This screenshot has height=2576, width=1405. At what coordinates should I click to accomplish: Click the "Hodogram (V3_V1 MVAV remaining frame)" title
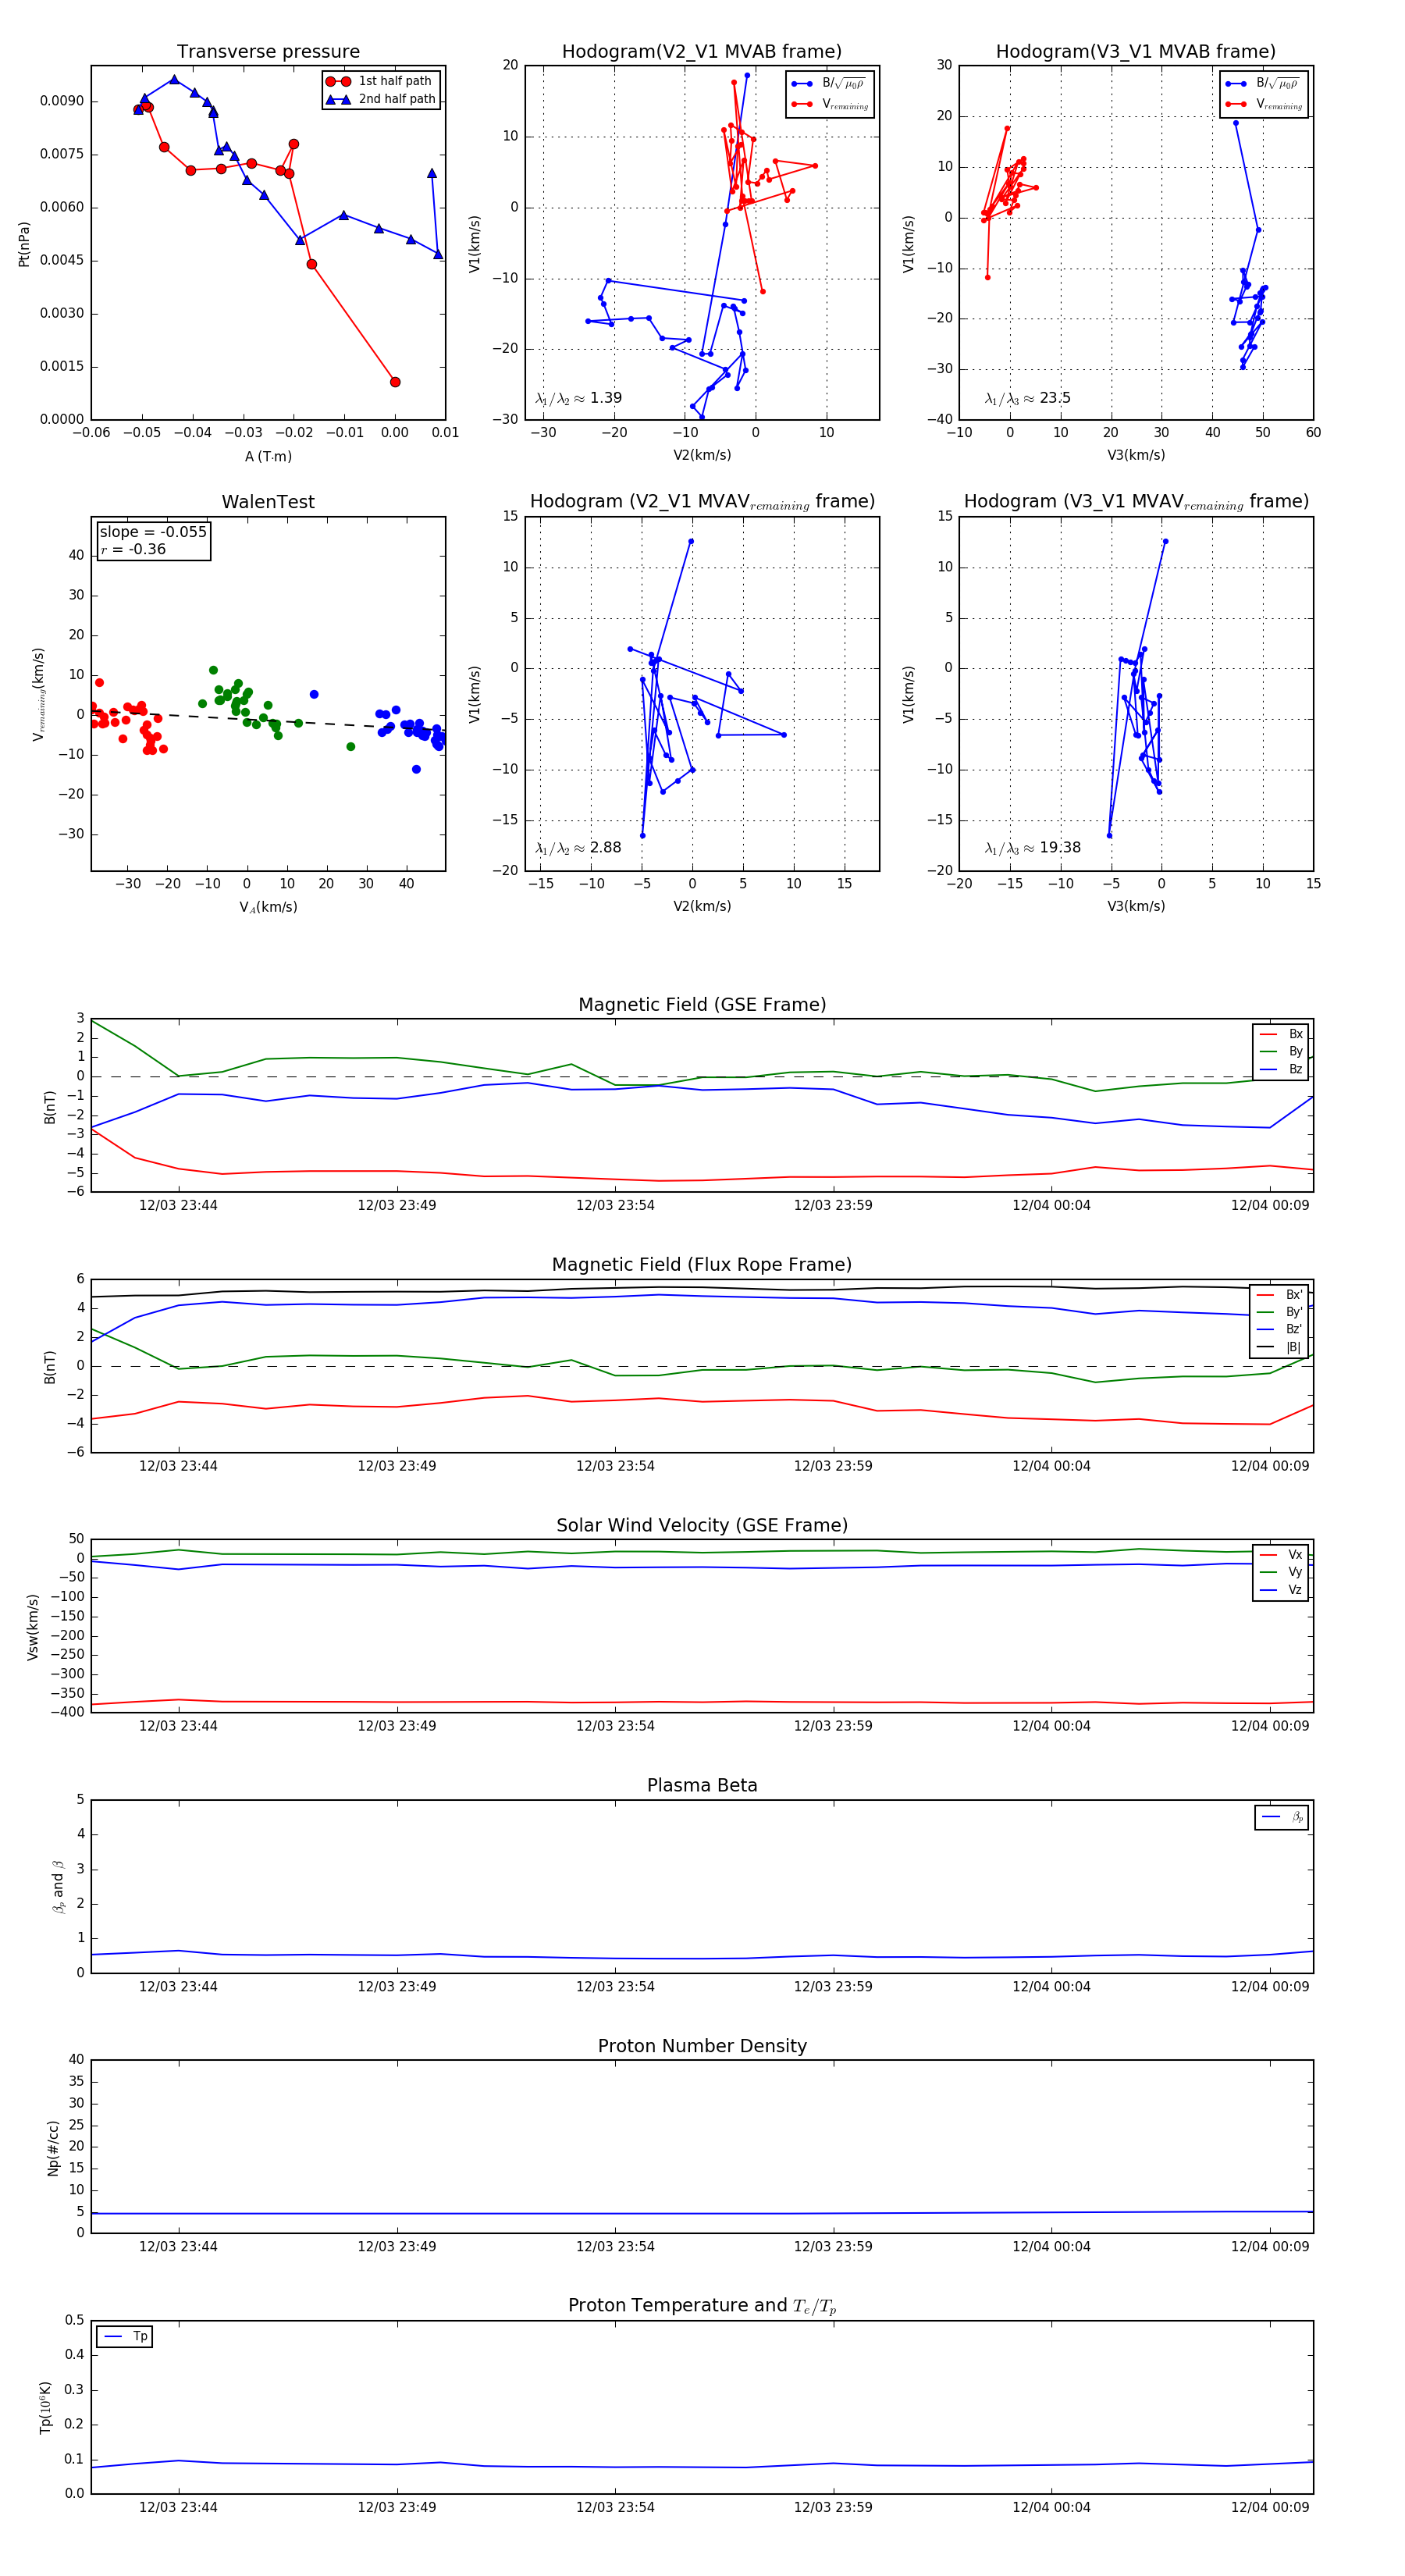[1136, 502]
